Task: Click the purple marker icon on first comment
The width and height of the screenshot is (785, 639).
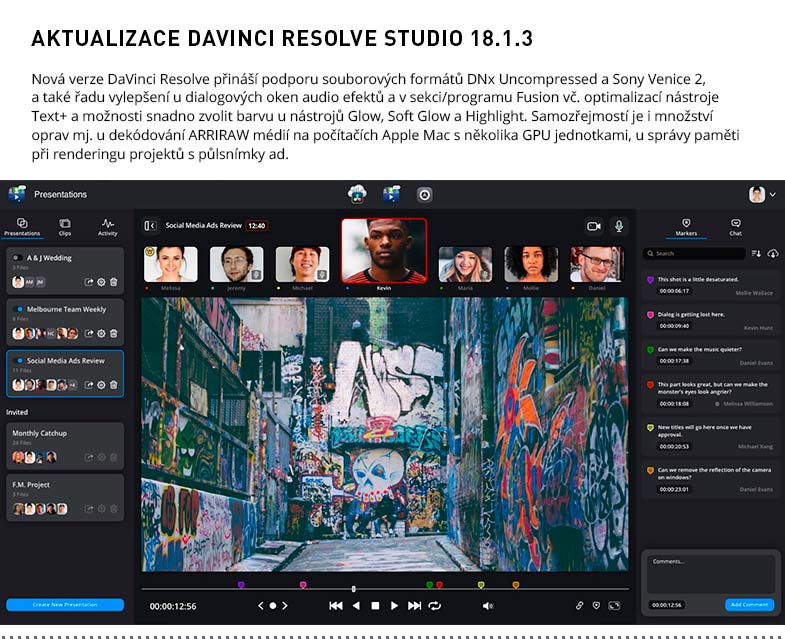Action: [650, 280]
